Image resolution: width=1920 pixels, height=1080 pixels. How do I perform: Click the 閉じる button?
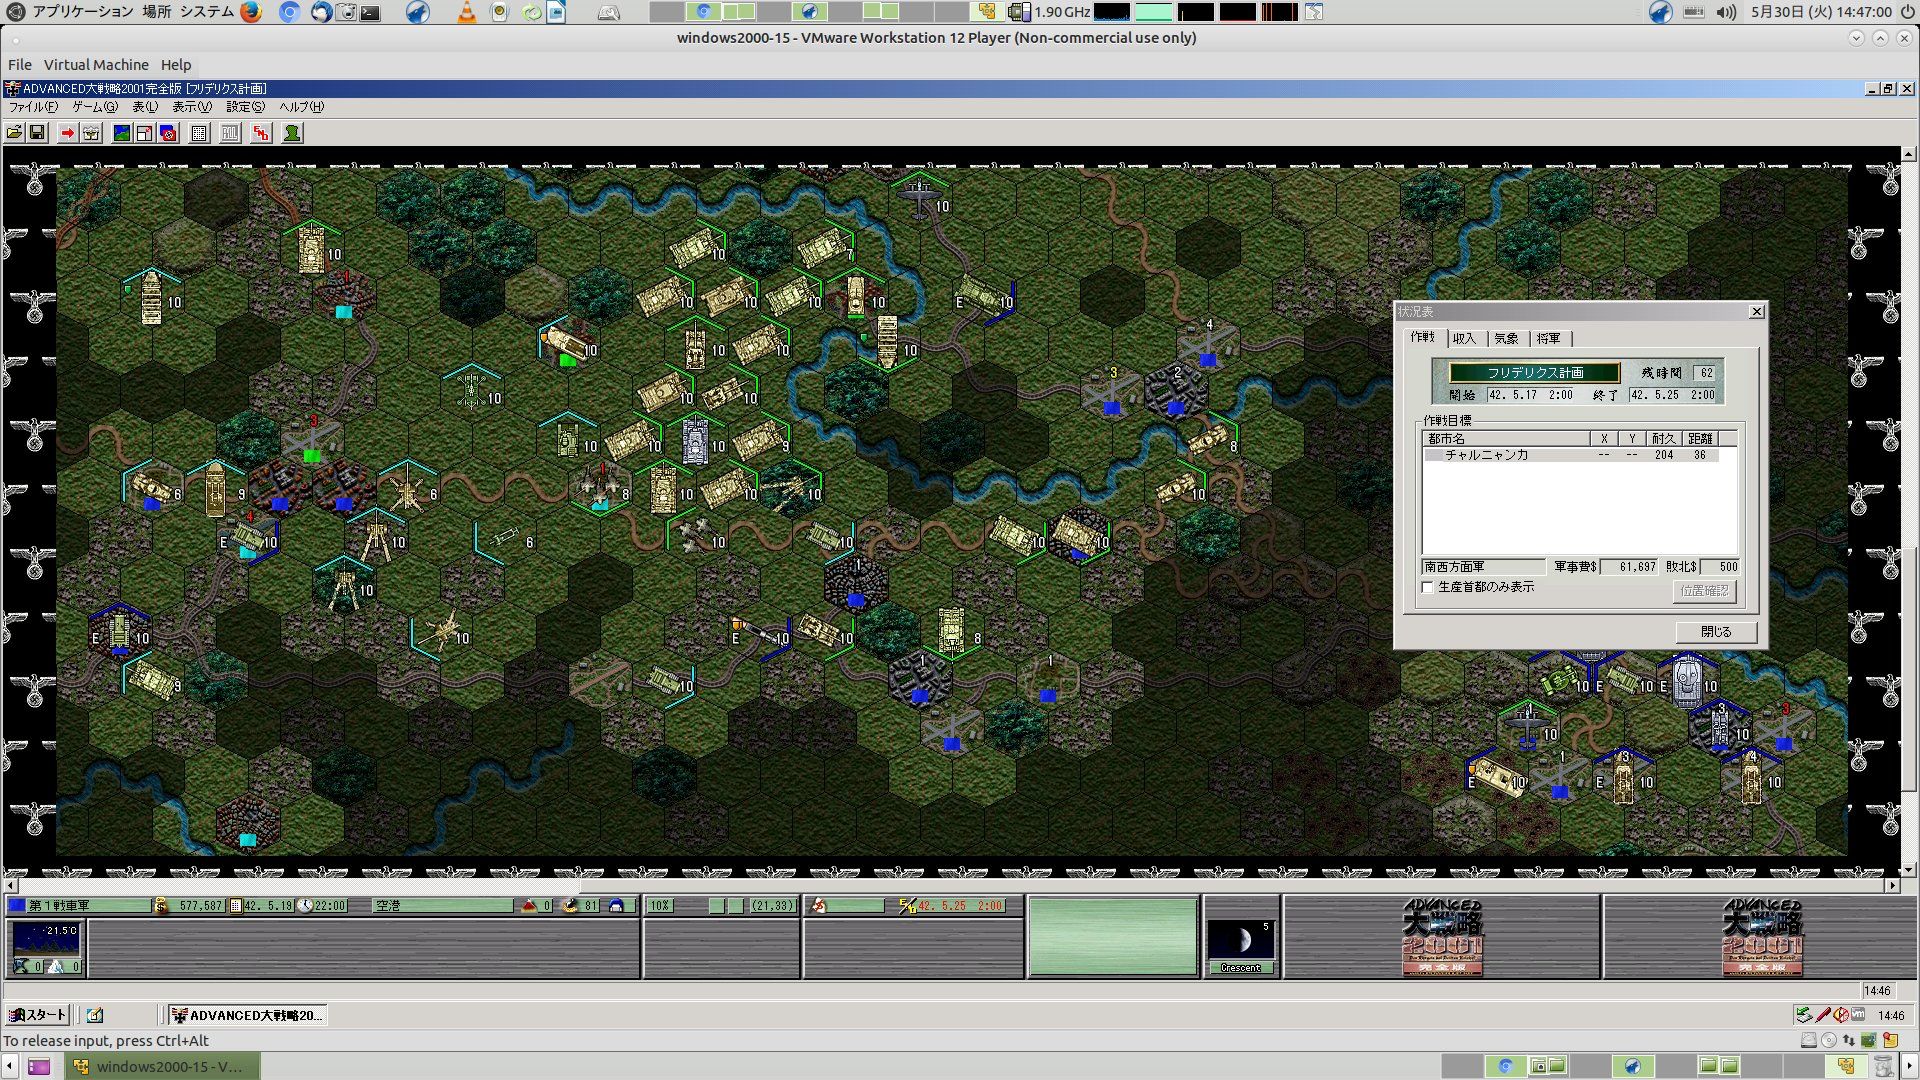[1716, 632]
